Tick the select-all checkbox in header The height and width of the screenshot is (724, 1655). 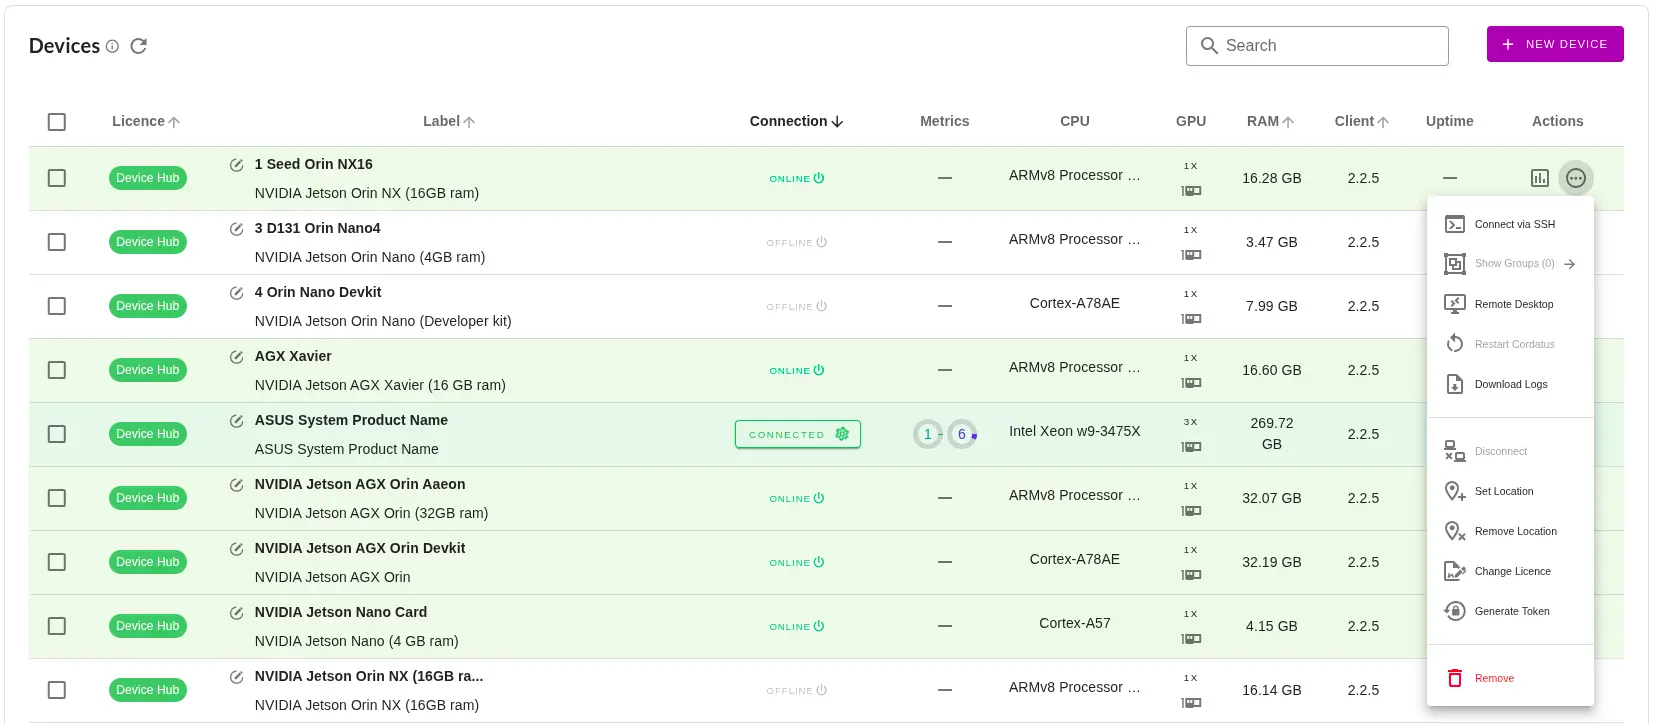coord(57,122)
